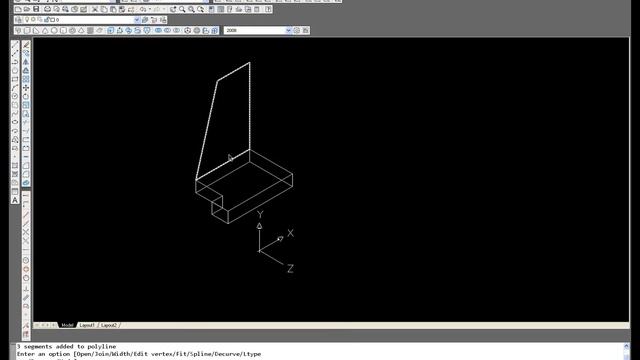Select the Explode modify tool

(x=26, y=182)
